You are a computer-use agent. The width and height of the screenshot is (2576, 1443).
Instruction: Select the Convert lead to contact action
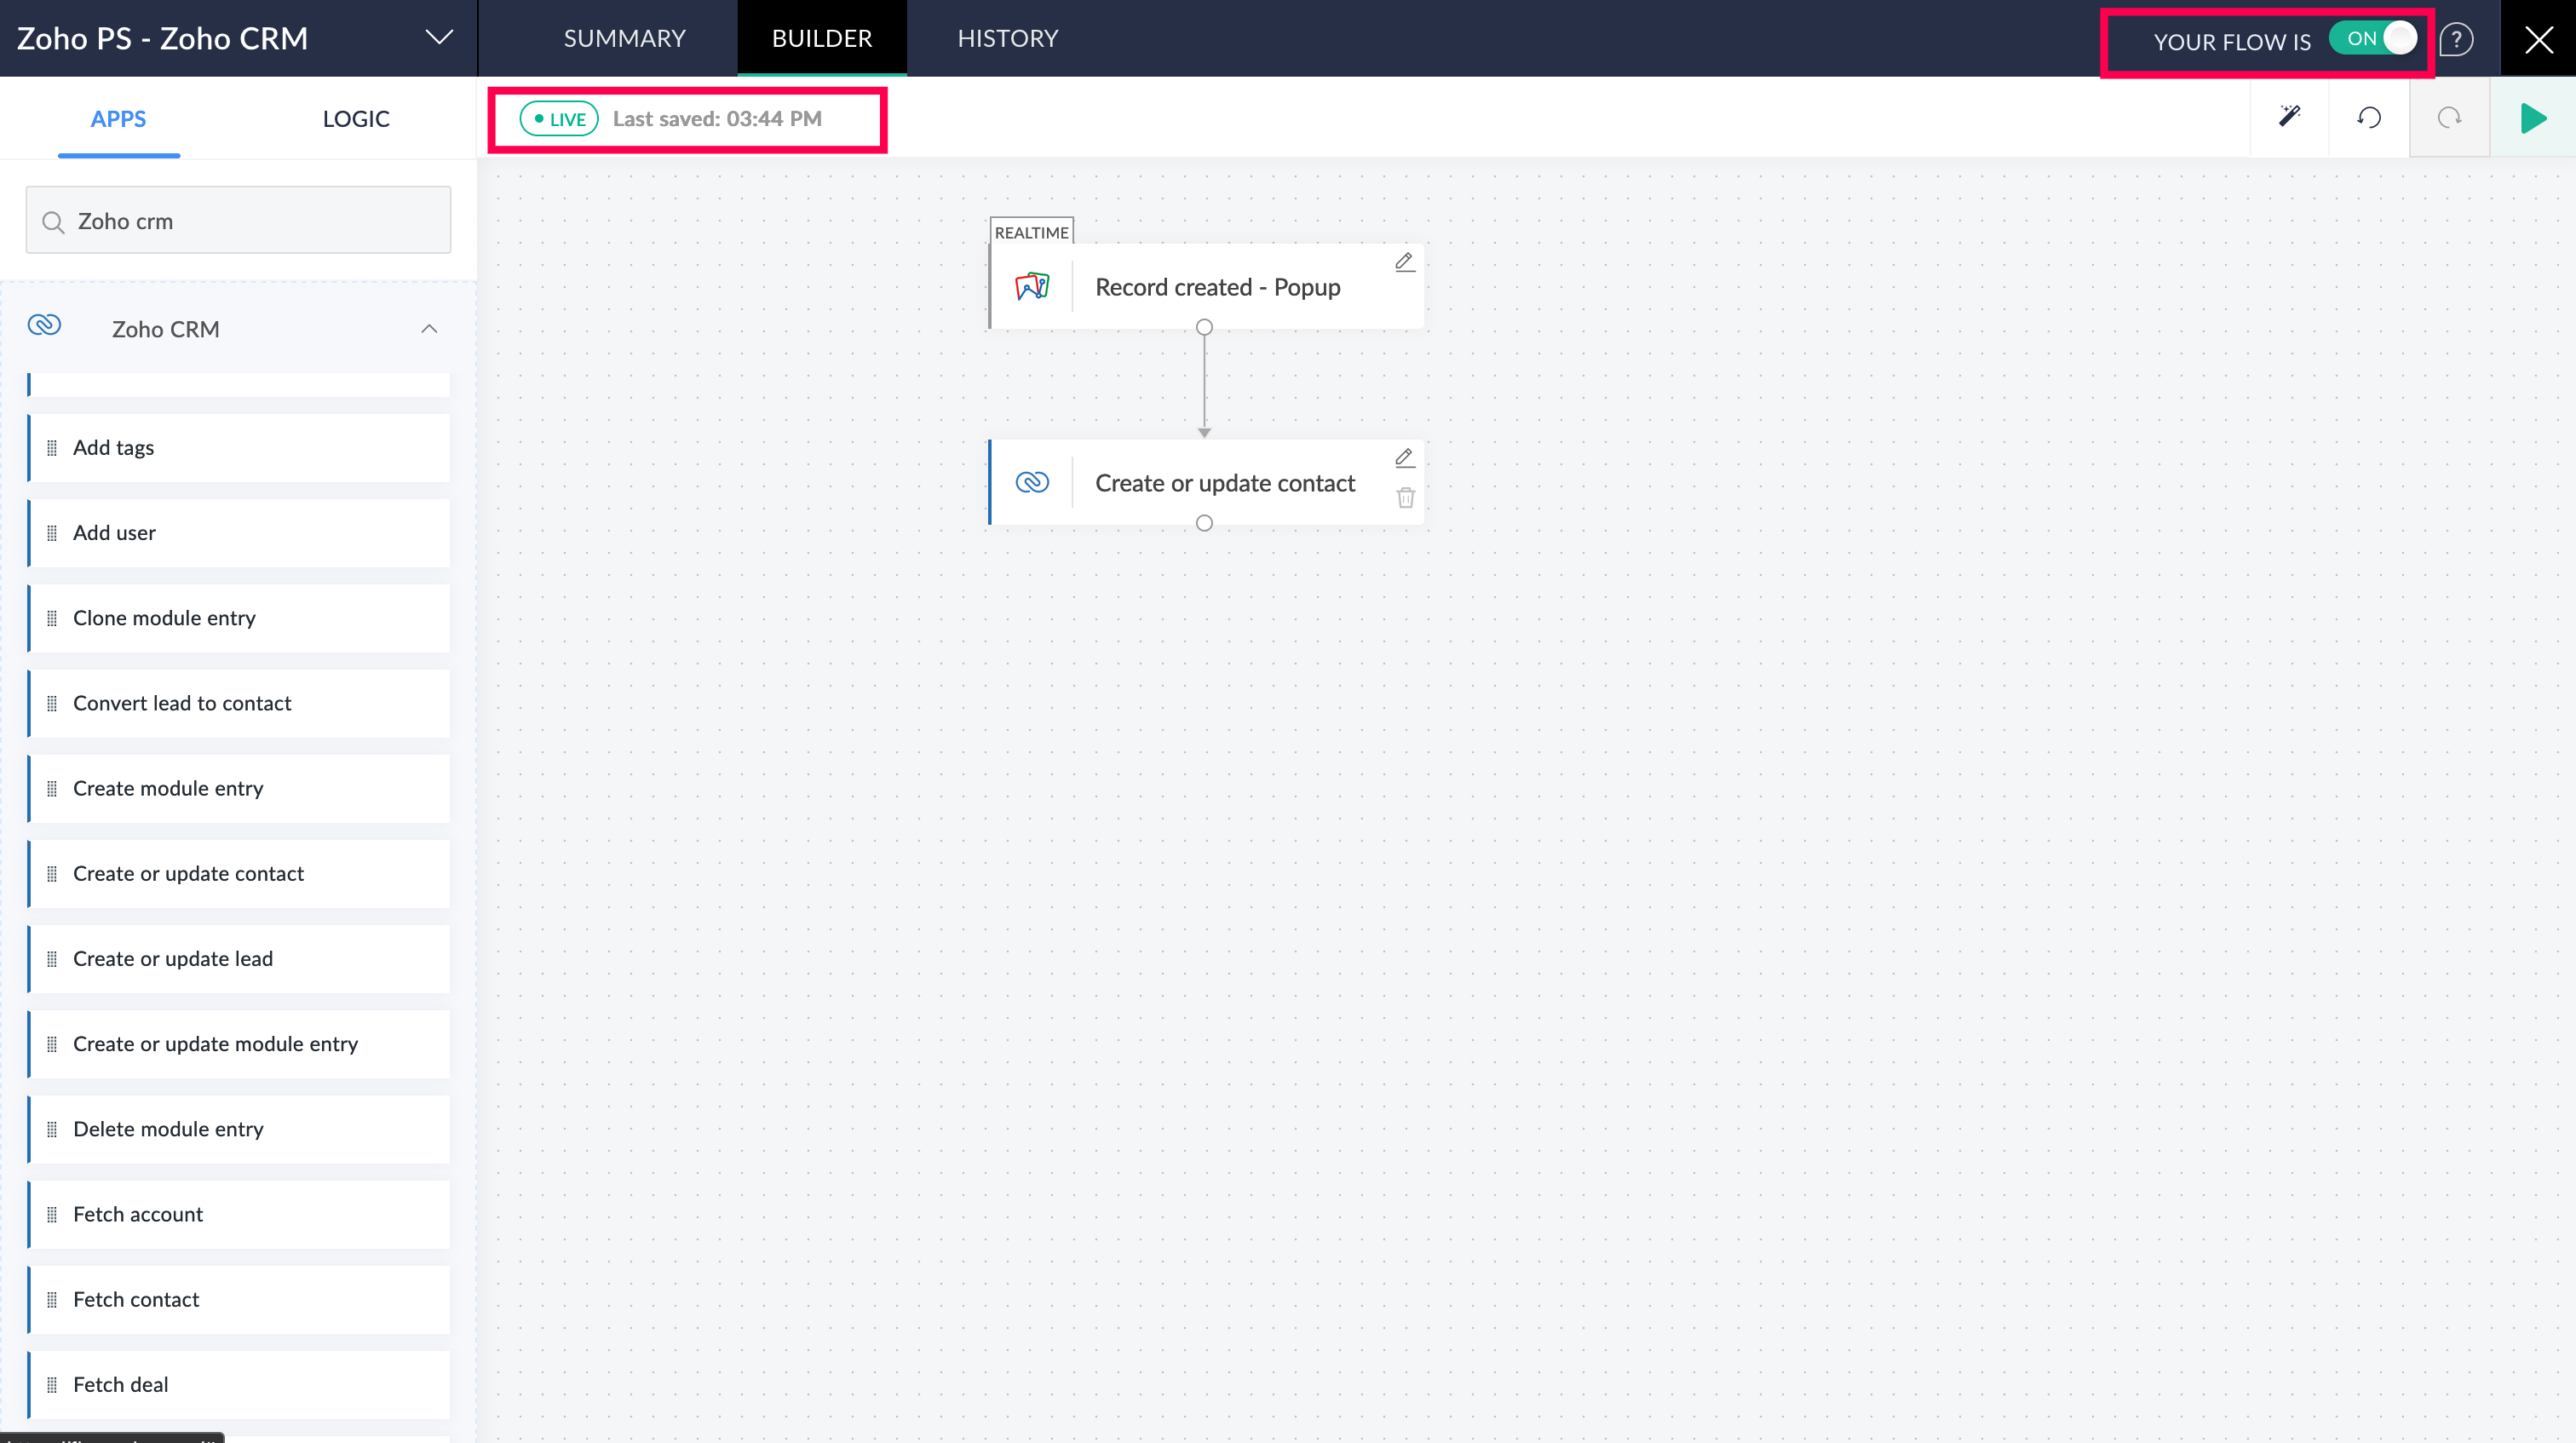182,703
